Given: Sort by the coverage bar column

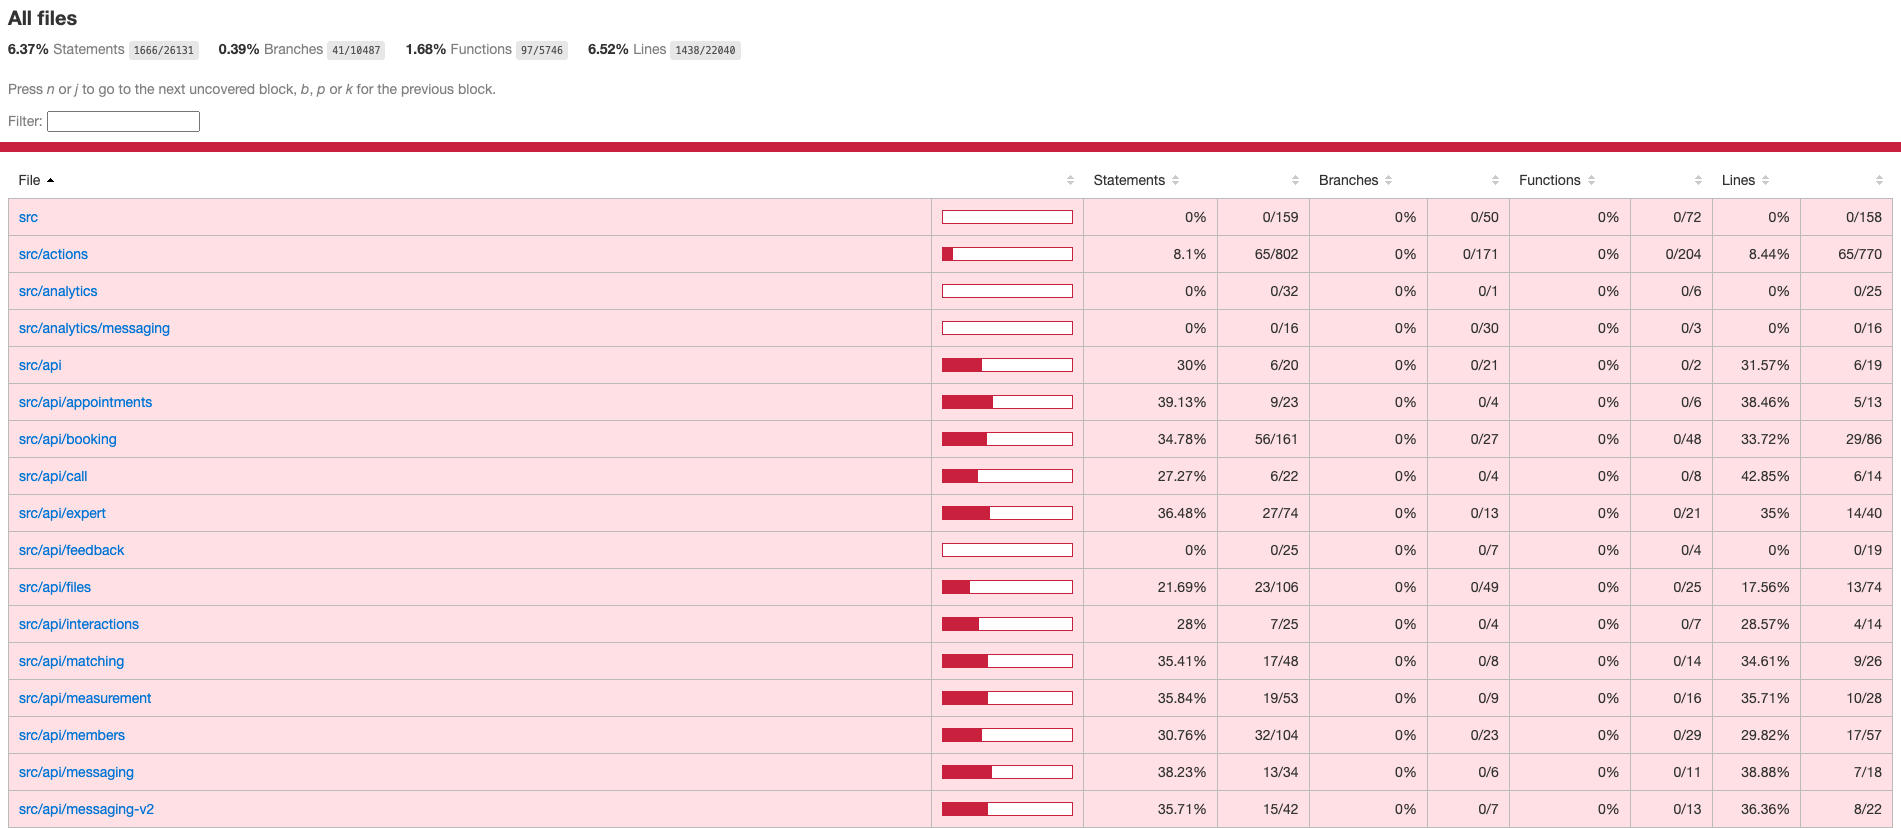Looking at the screenshot, I should coord(1070,180).
